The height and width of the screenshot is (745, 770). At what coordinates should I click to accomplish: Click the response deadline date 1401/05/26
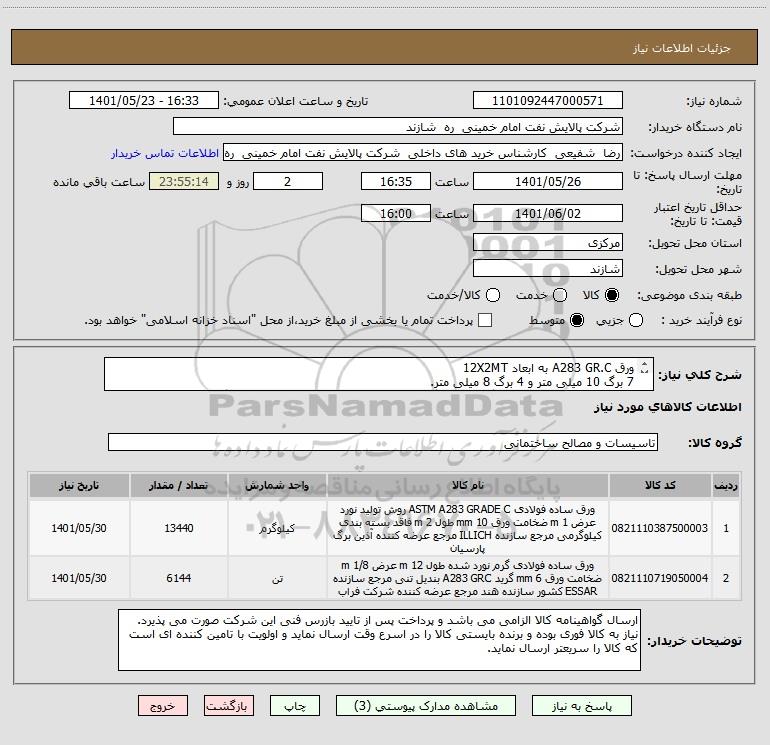coord(548,181)
